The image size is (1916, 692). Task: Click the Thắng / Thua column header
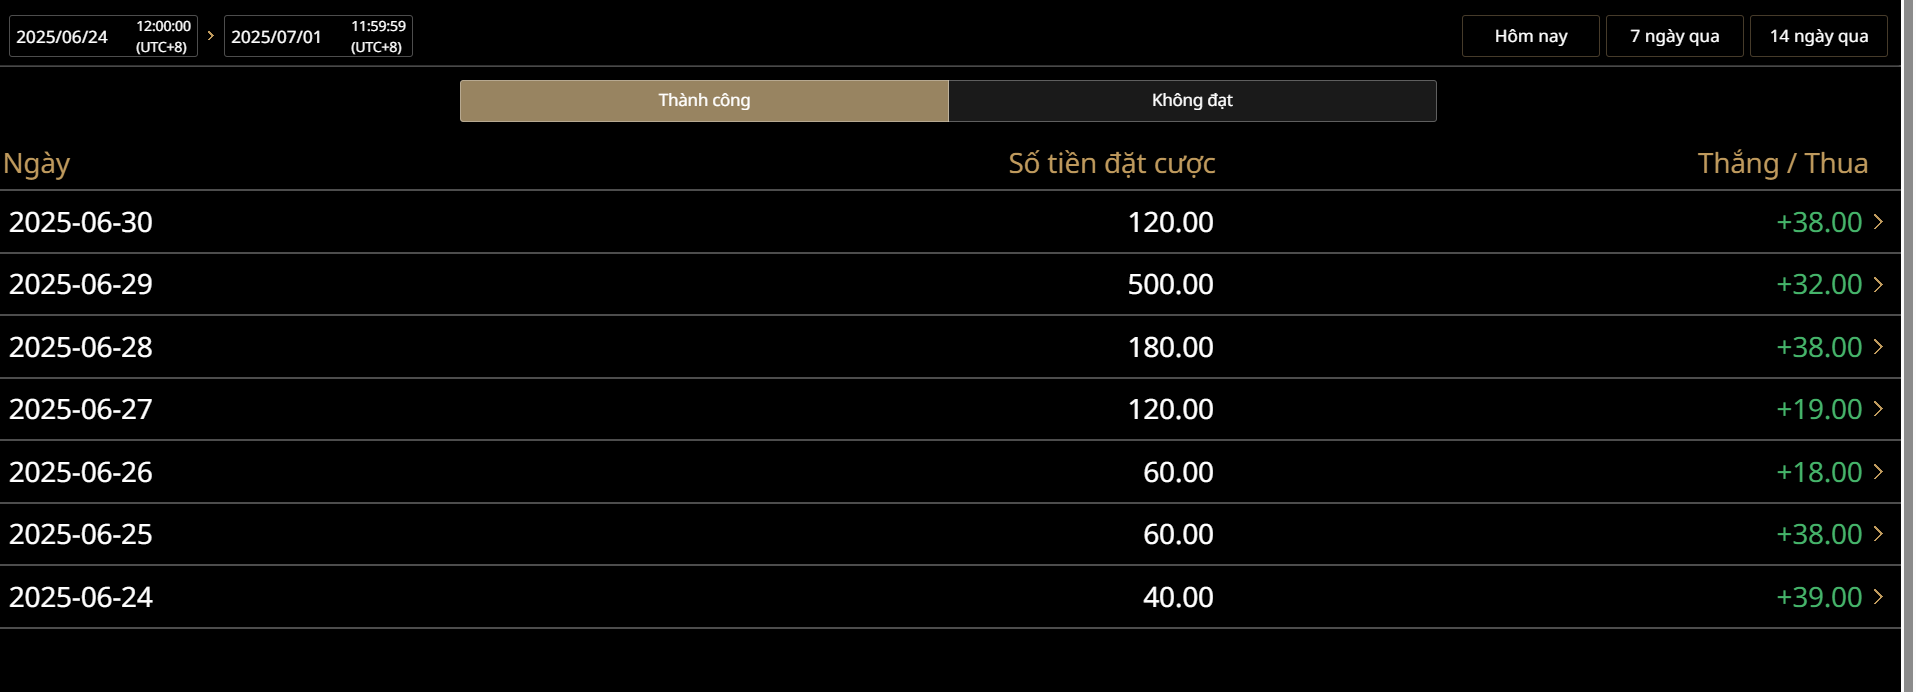coord(1782,164)
